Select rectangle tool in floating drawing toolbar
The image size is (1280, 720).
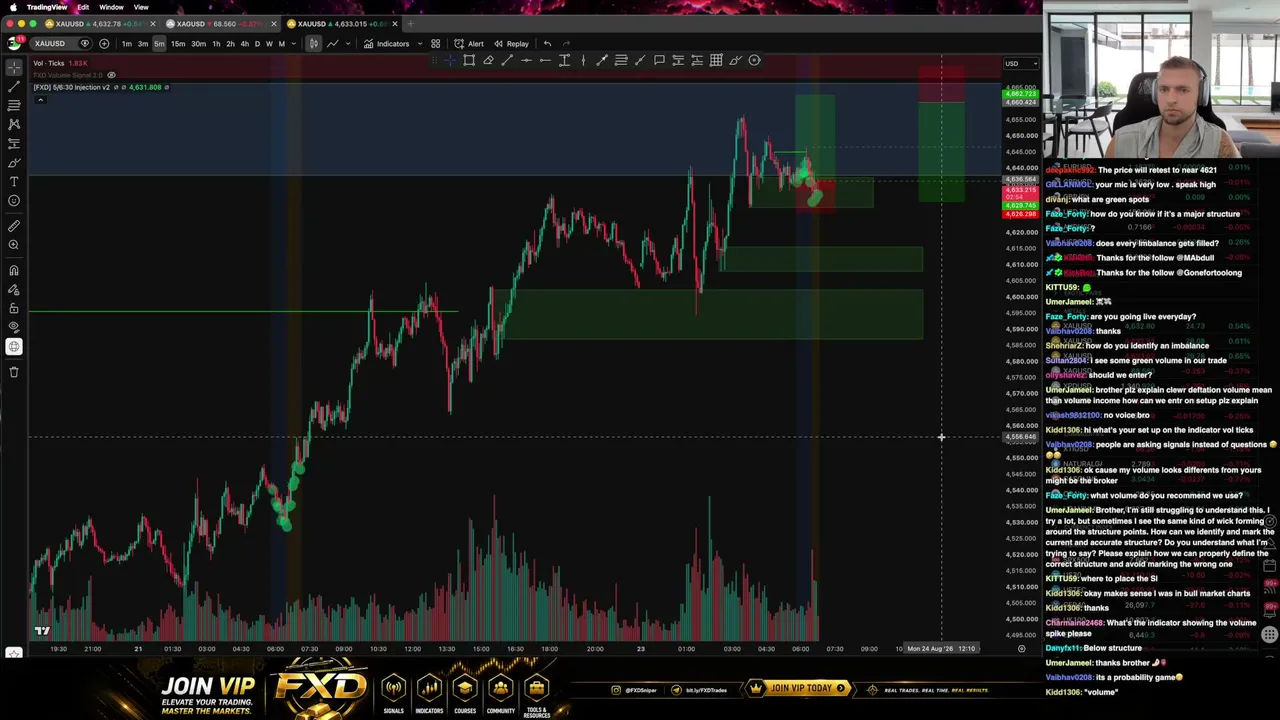(x=469, y=60)
